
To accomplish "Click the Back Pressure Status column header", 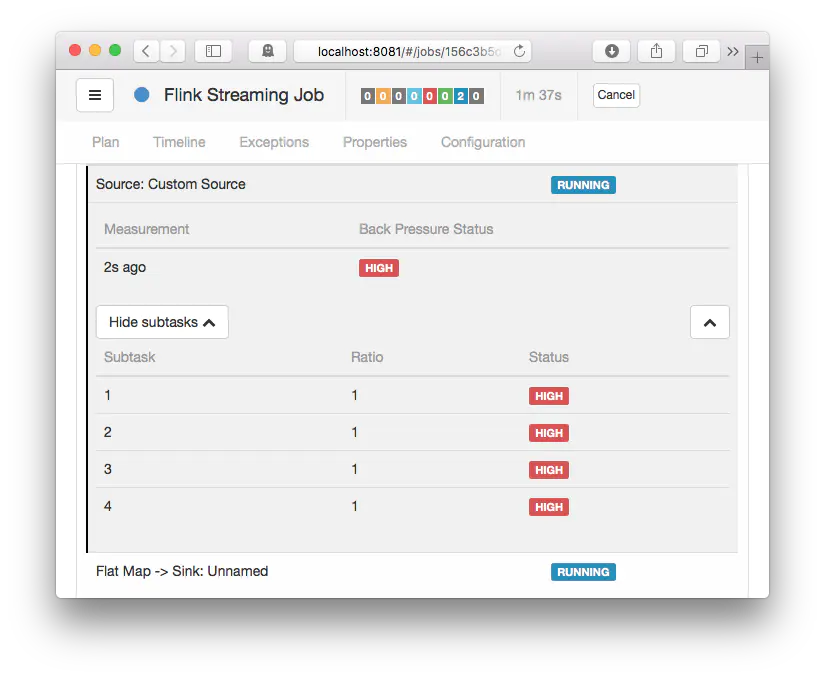I will (426, 229).
